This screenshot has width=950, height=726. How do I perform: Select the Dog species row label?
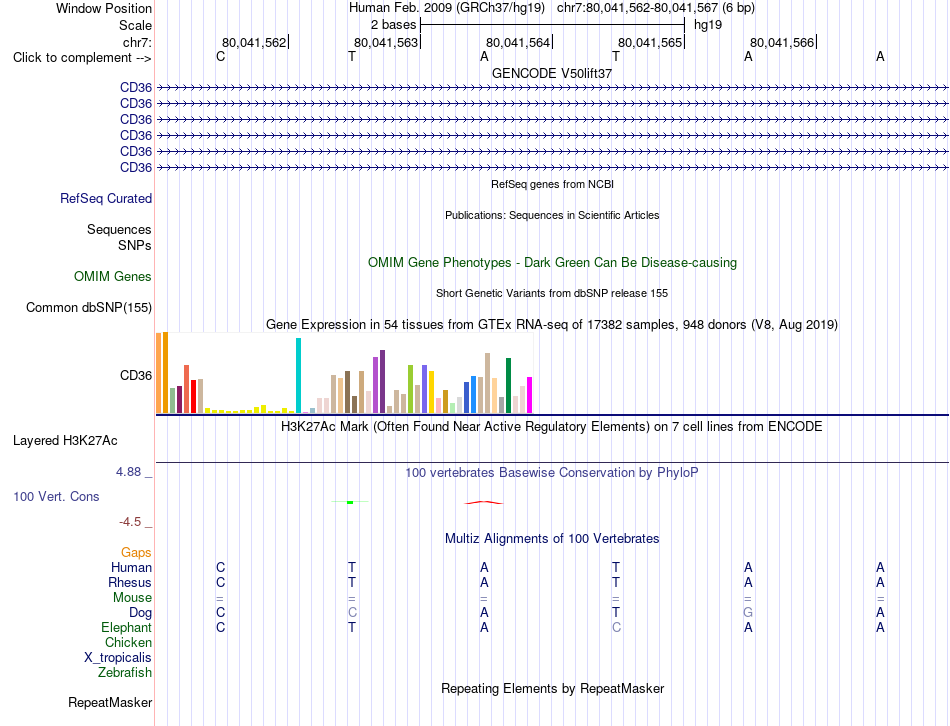140,613
